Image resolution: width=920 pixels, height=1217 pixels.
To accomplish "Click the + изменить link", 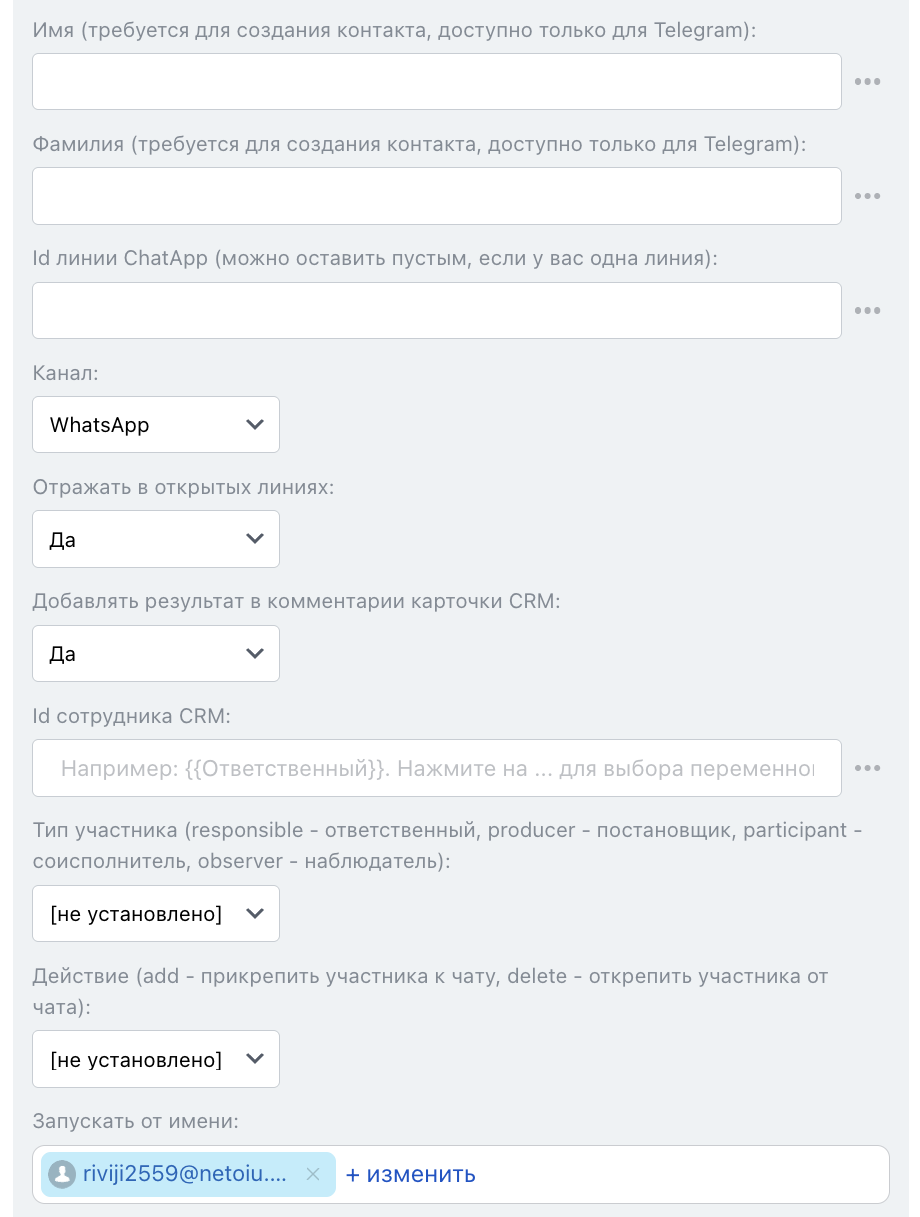I will tap(410, 1174).
